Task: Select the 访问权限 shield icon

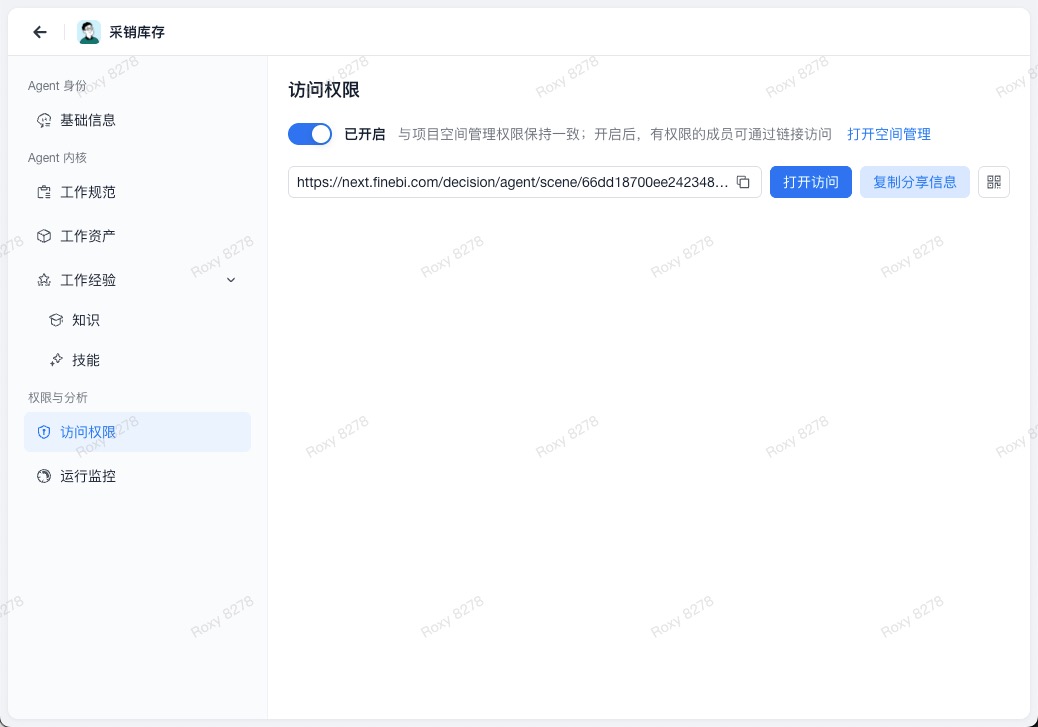Action: click(x=44, y=432)
